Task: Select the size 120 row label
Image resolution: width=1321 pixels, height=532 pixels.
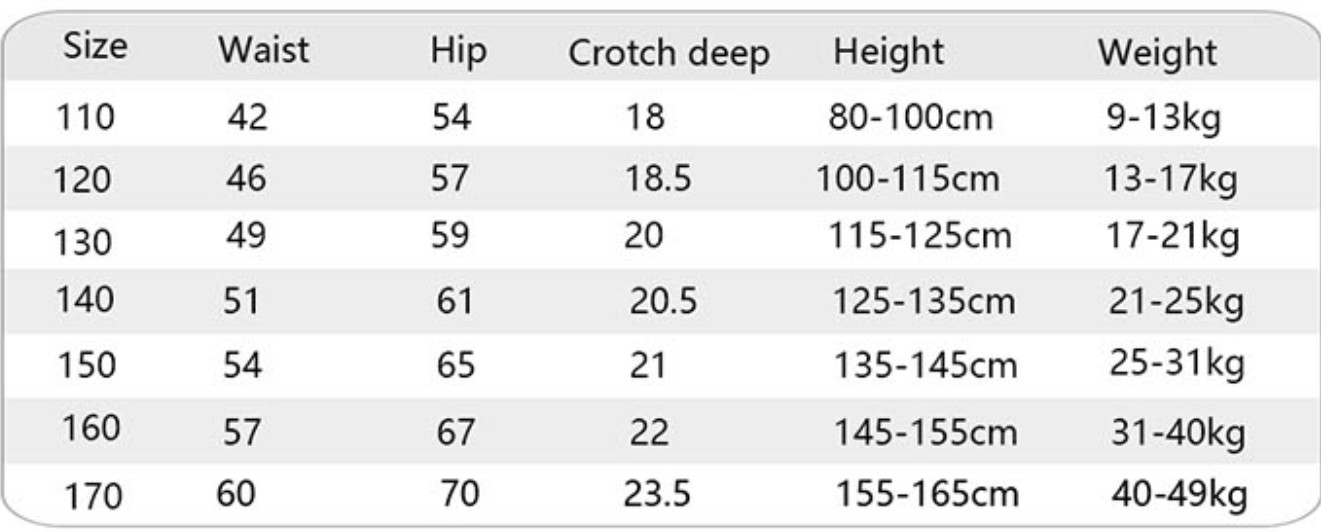Action: pos(82,181)
